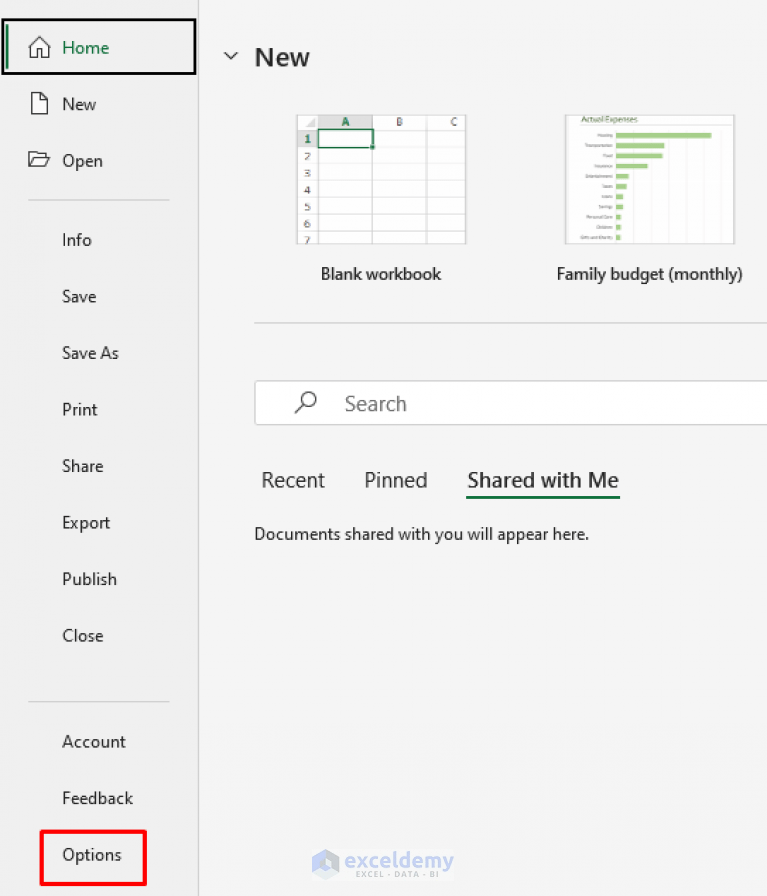Viewport: 767px width, 896px height.
Task: Open the Family budget (monthly) template preview
Action: (x=649, y=179)
